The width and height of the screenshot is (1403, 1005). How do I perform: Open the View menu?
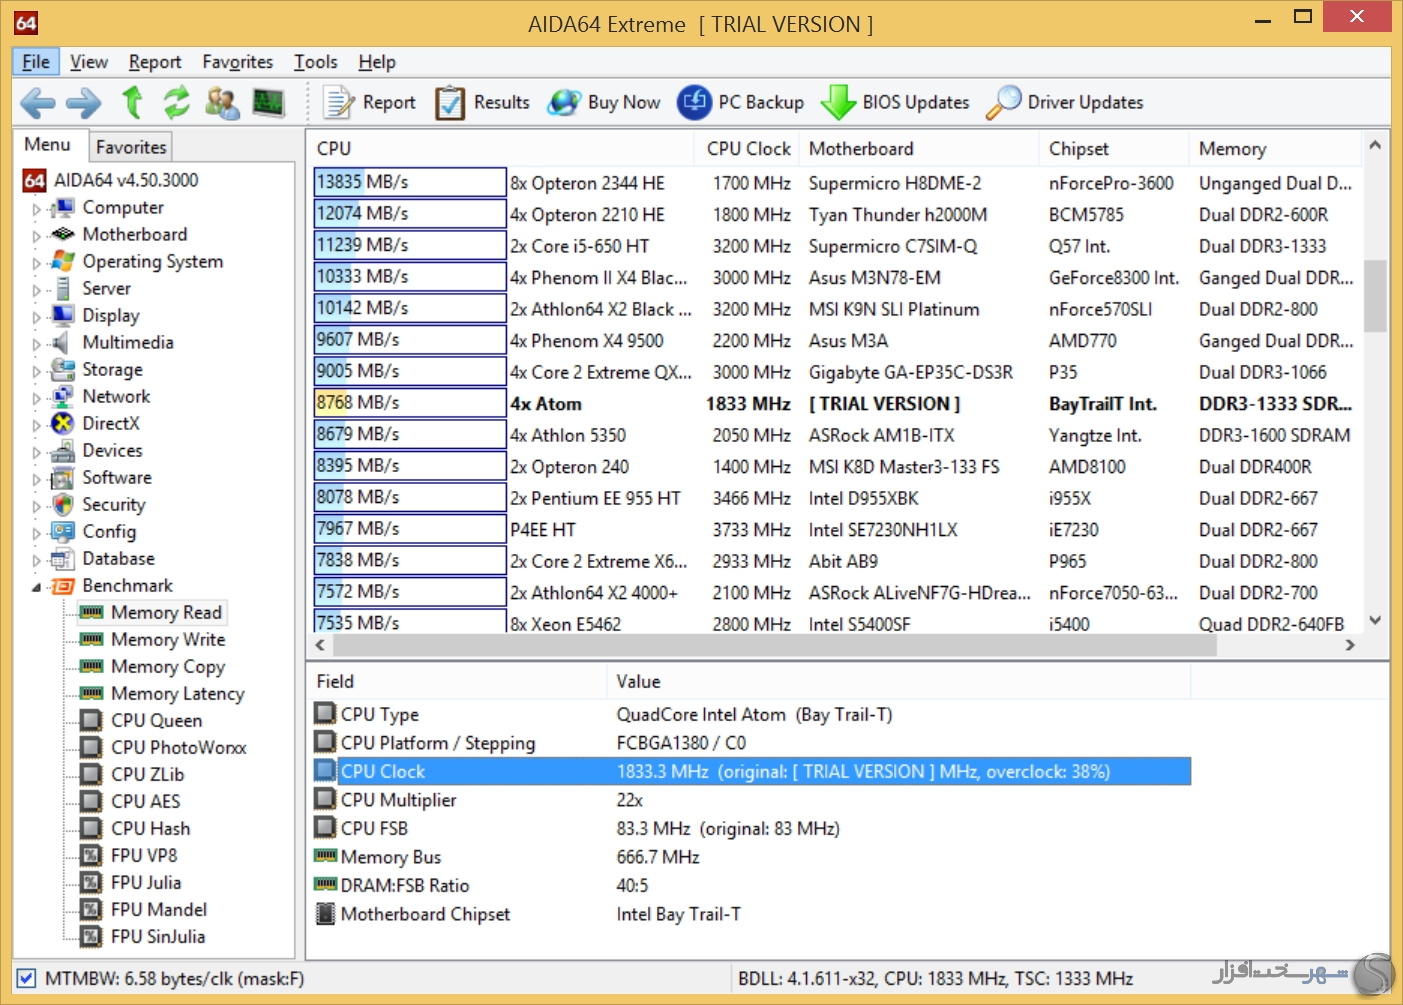89,62
